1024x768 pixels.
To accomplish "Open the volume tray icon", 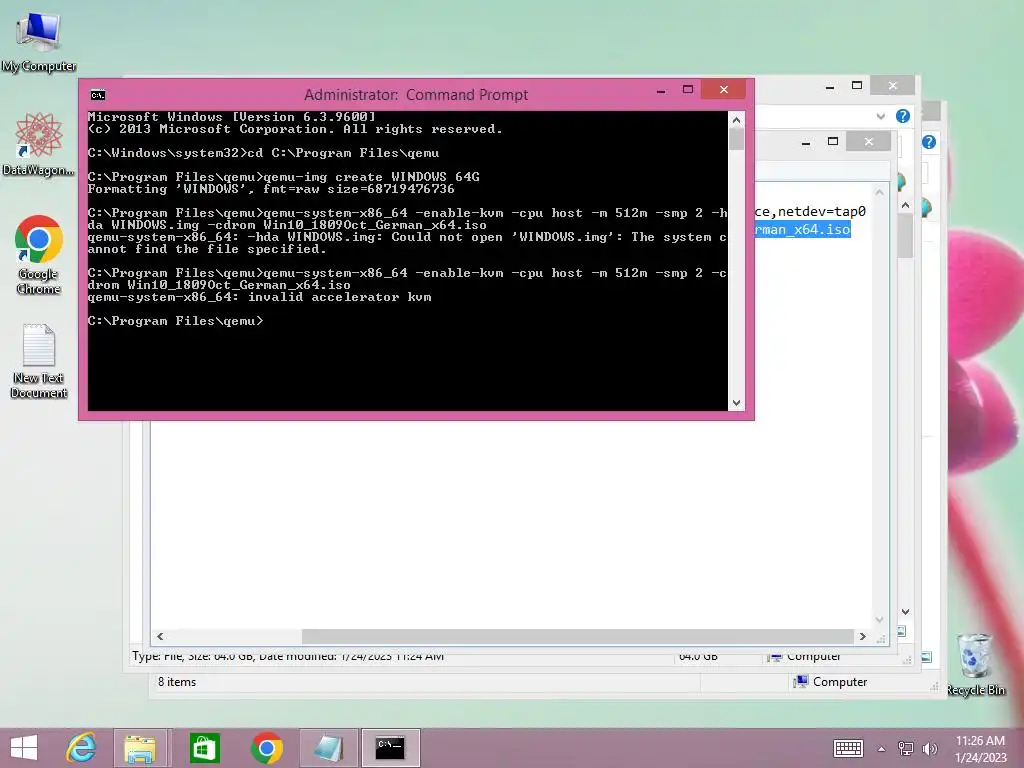I will tap(929, 748).
